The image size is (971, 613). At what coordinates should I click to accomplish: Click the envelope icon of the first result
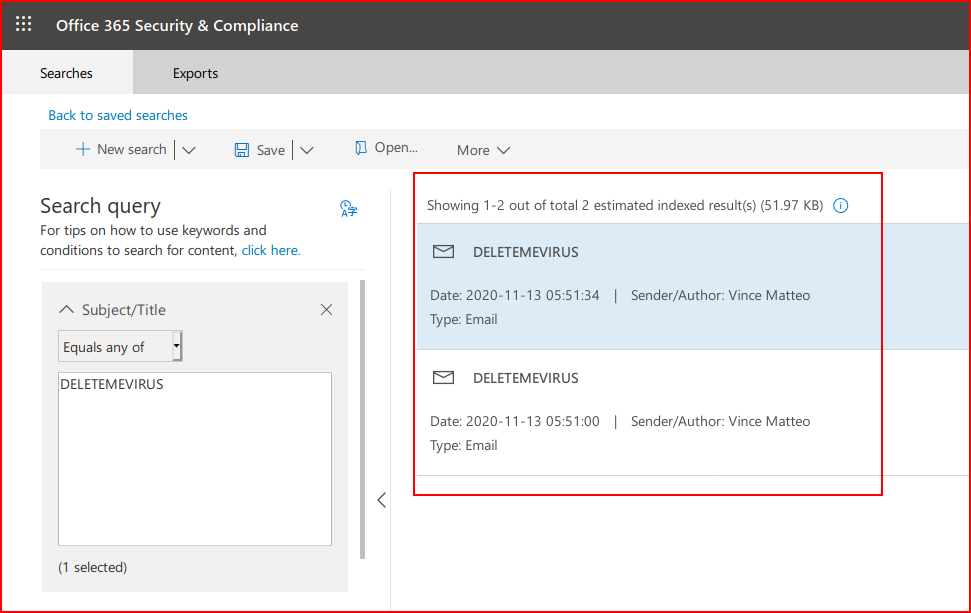point(443,251)
